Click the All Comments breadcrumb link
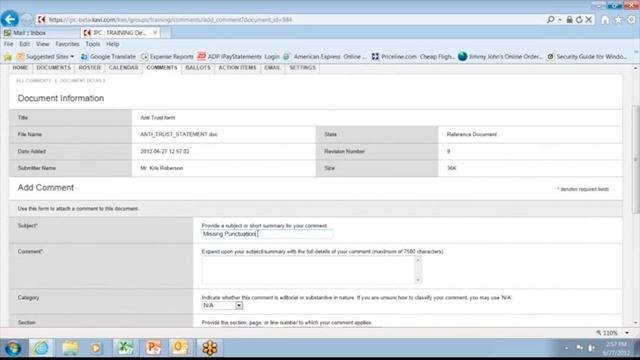 point(33,81)
